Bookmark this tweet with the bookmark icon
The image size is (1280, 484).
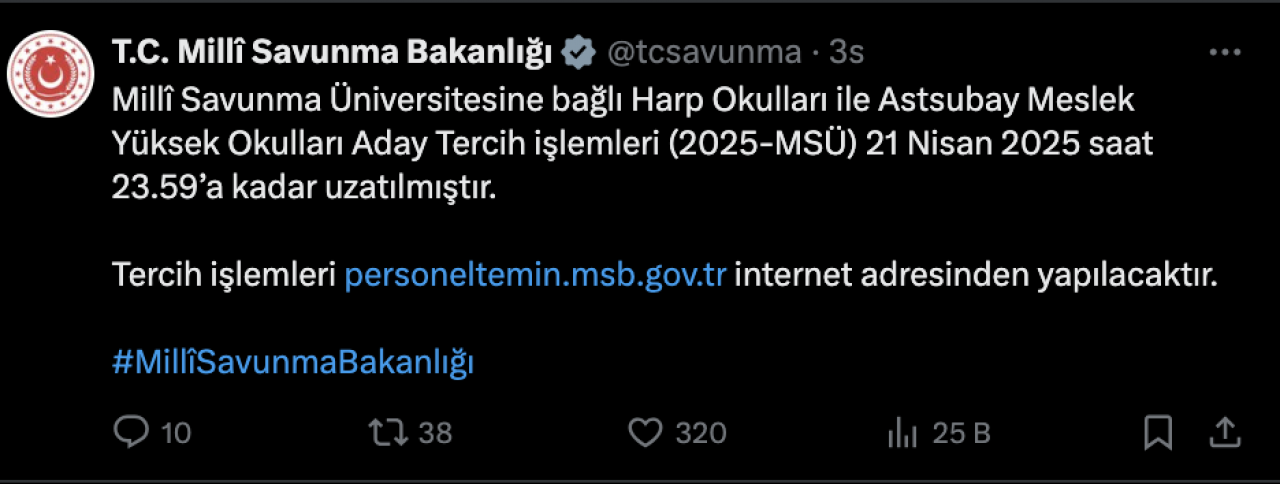[x=1158, y=432]
